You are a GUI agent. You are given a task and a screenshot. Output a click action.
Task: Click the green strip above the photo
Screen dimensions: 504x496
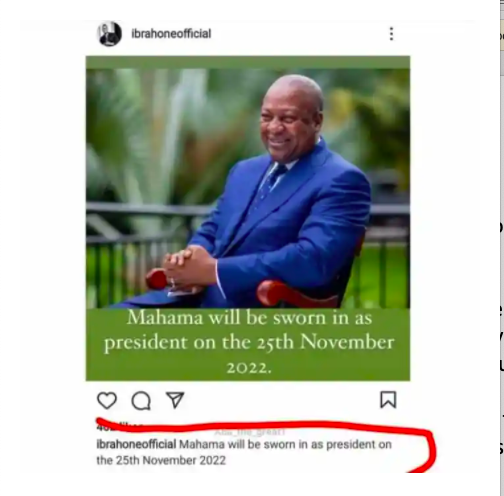[248, 62]
